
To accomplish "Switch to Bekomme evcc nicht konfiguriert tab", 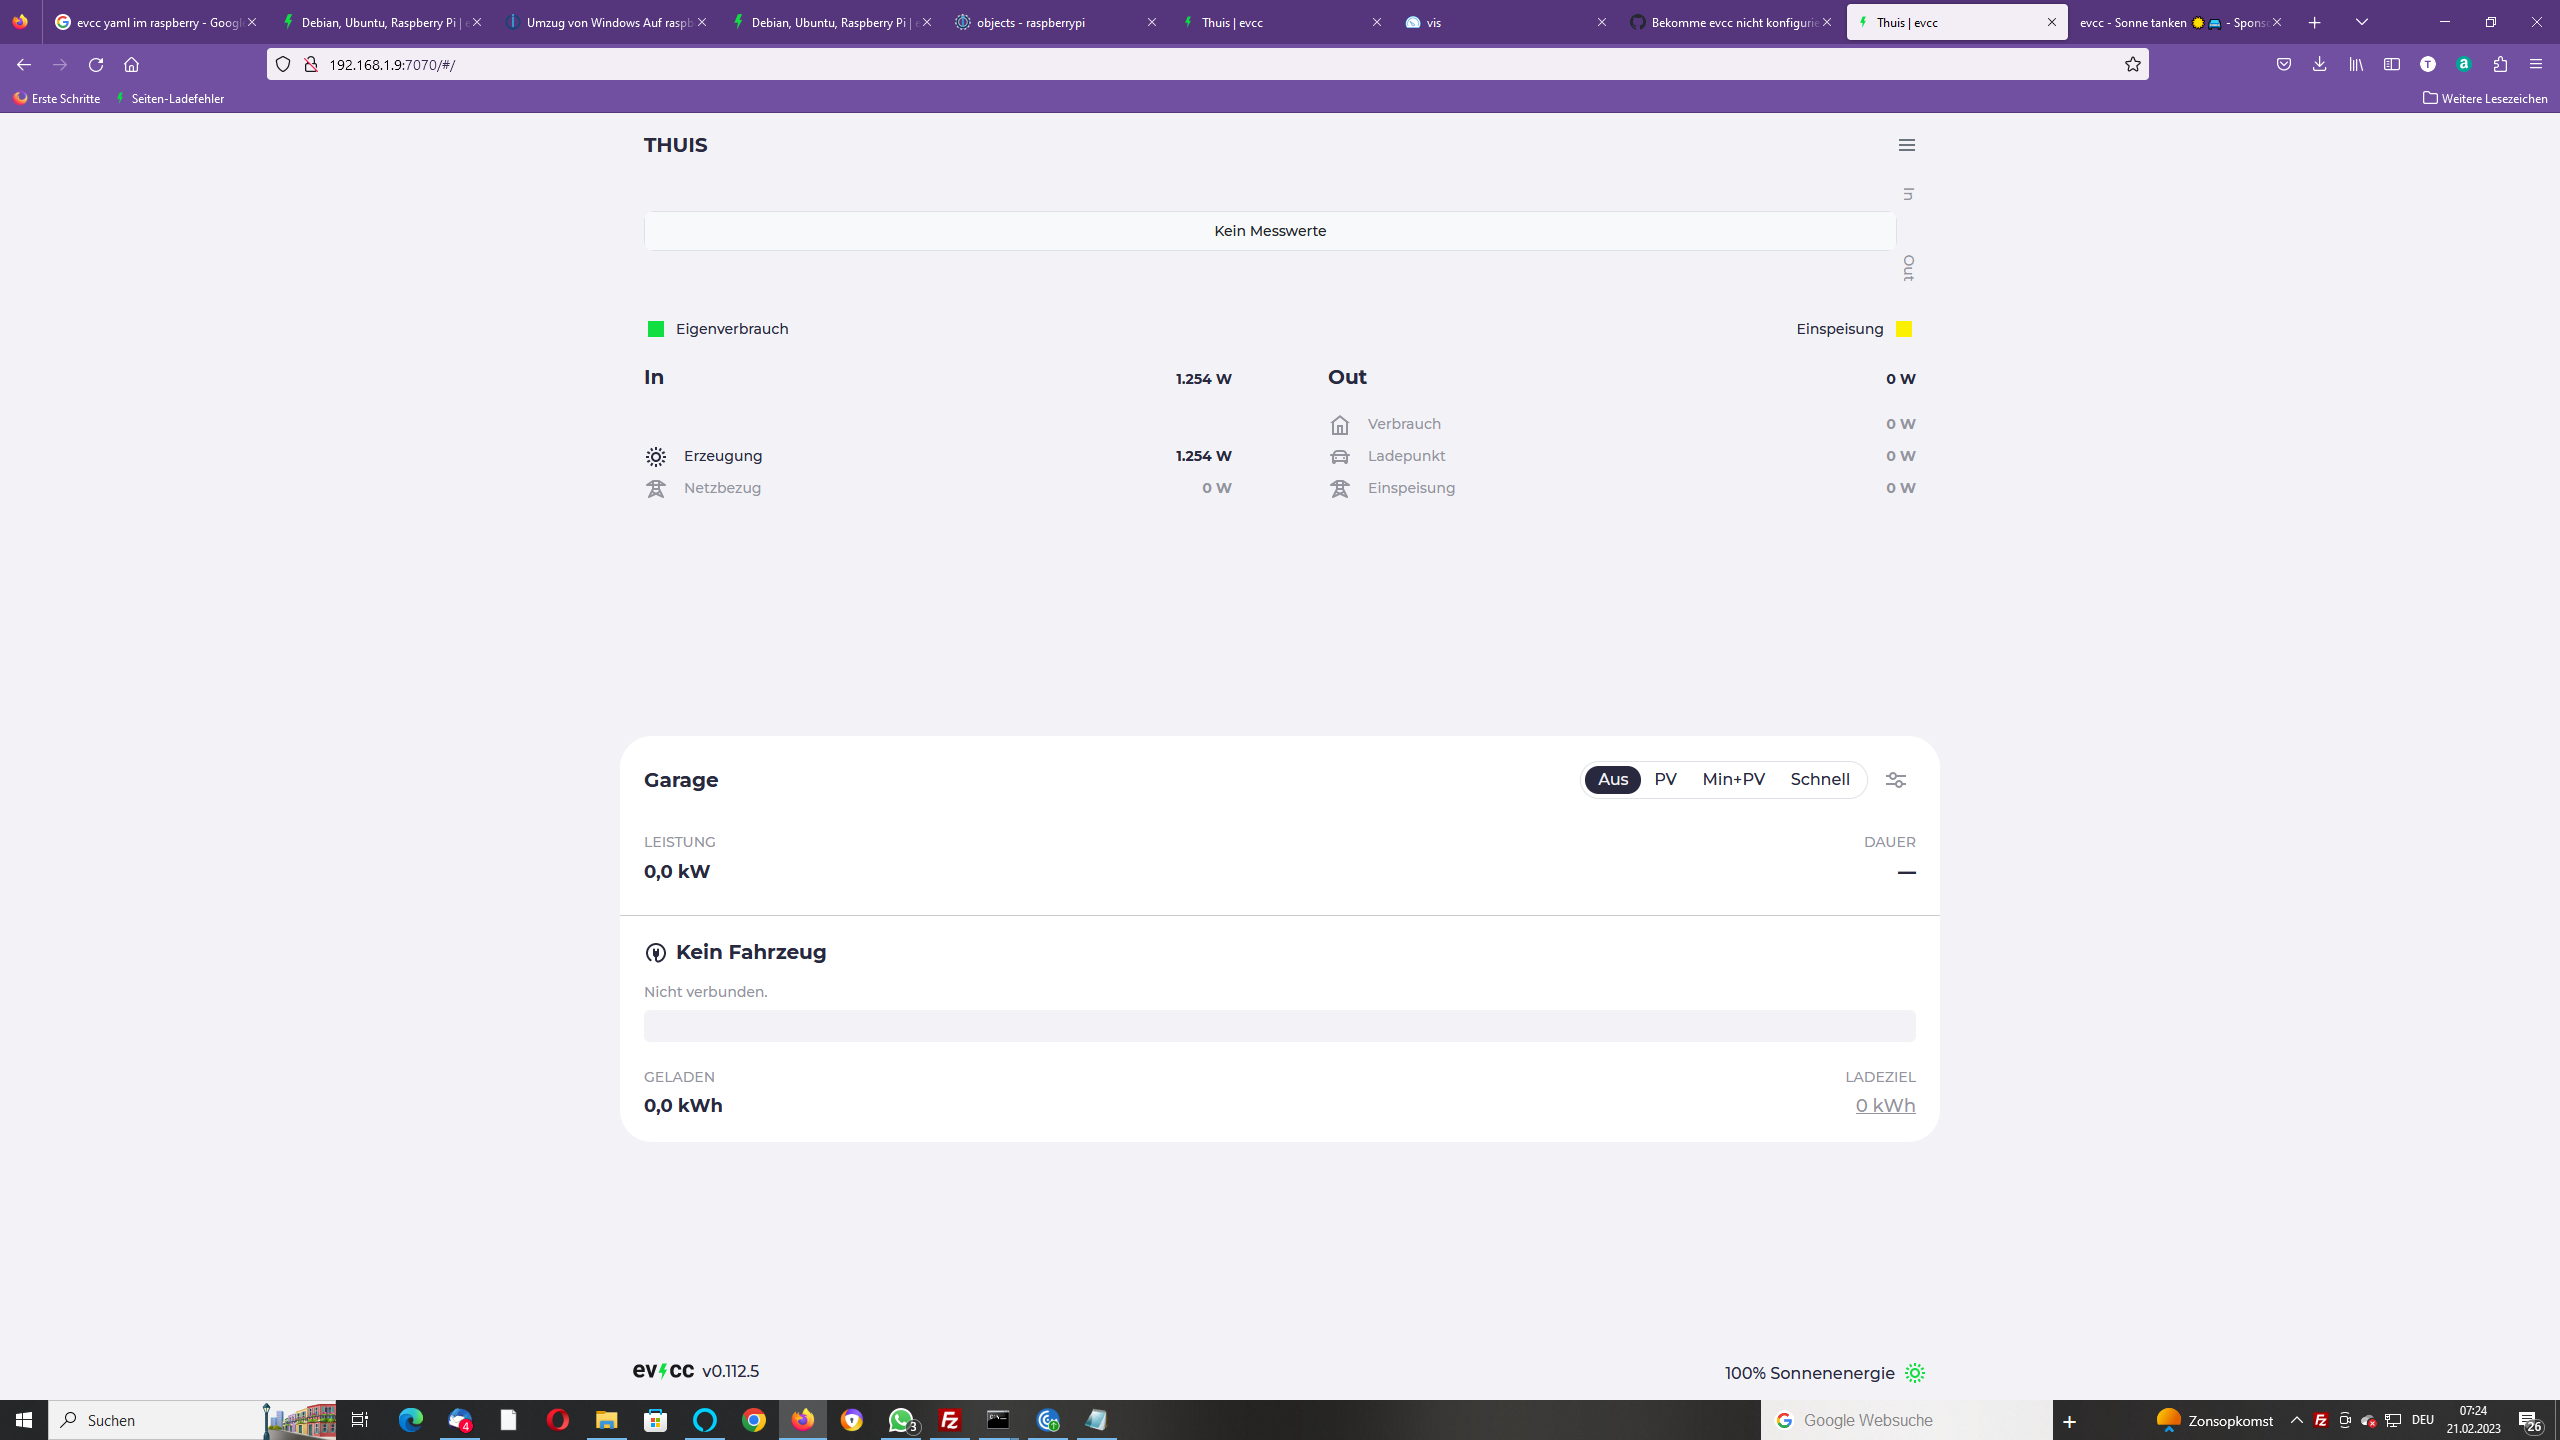I will tap(1730, 22).
